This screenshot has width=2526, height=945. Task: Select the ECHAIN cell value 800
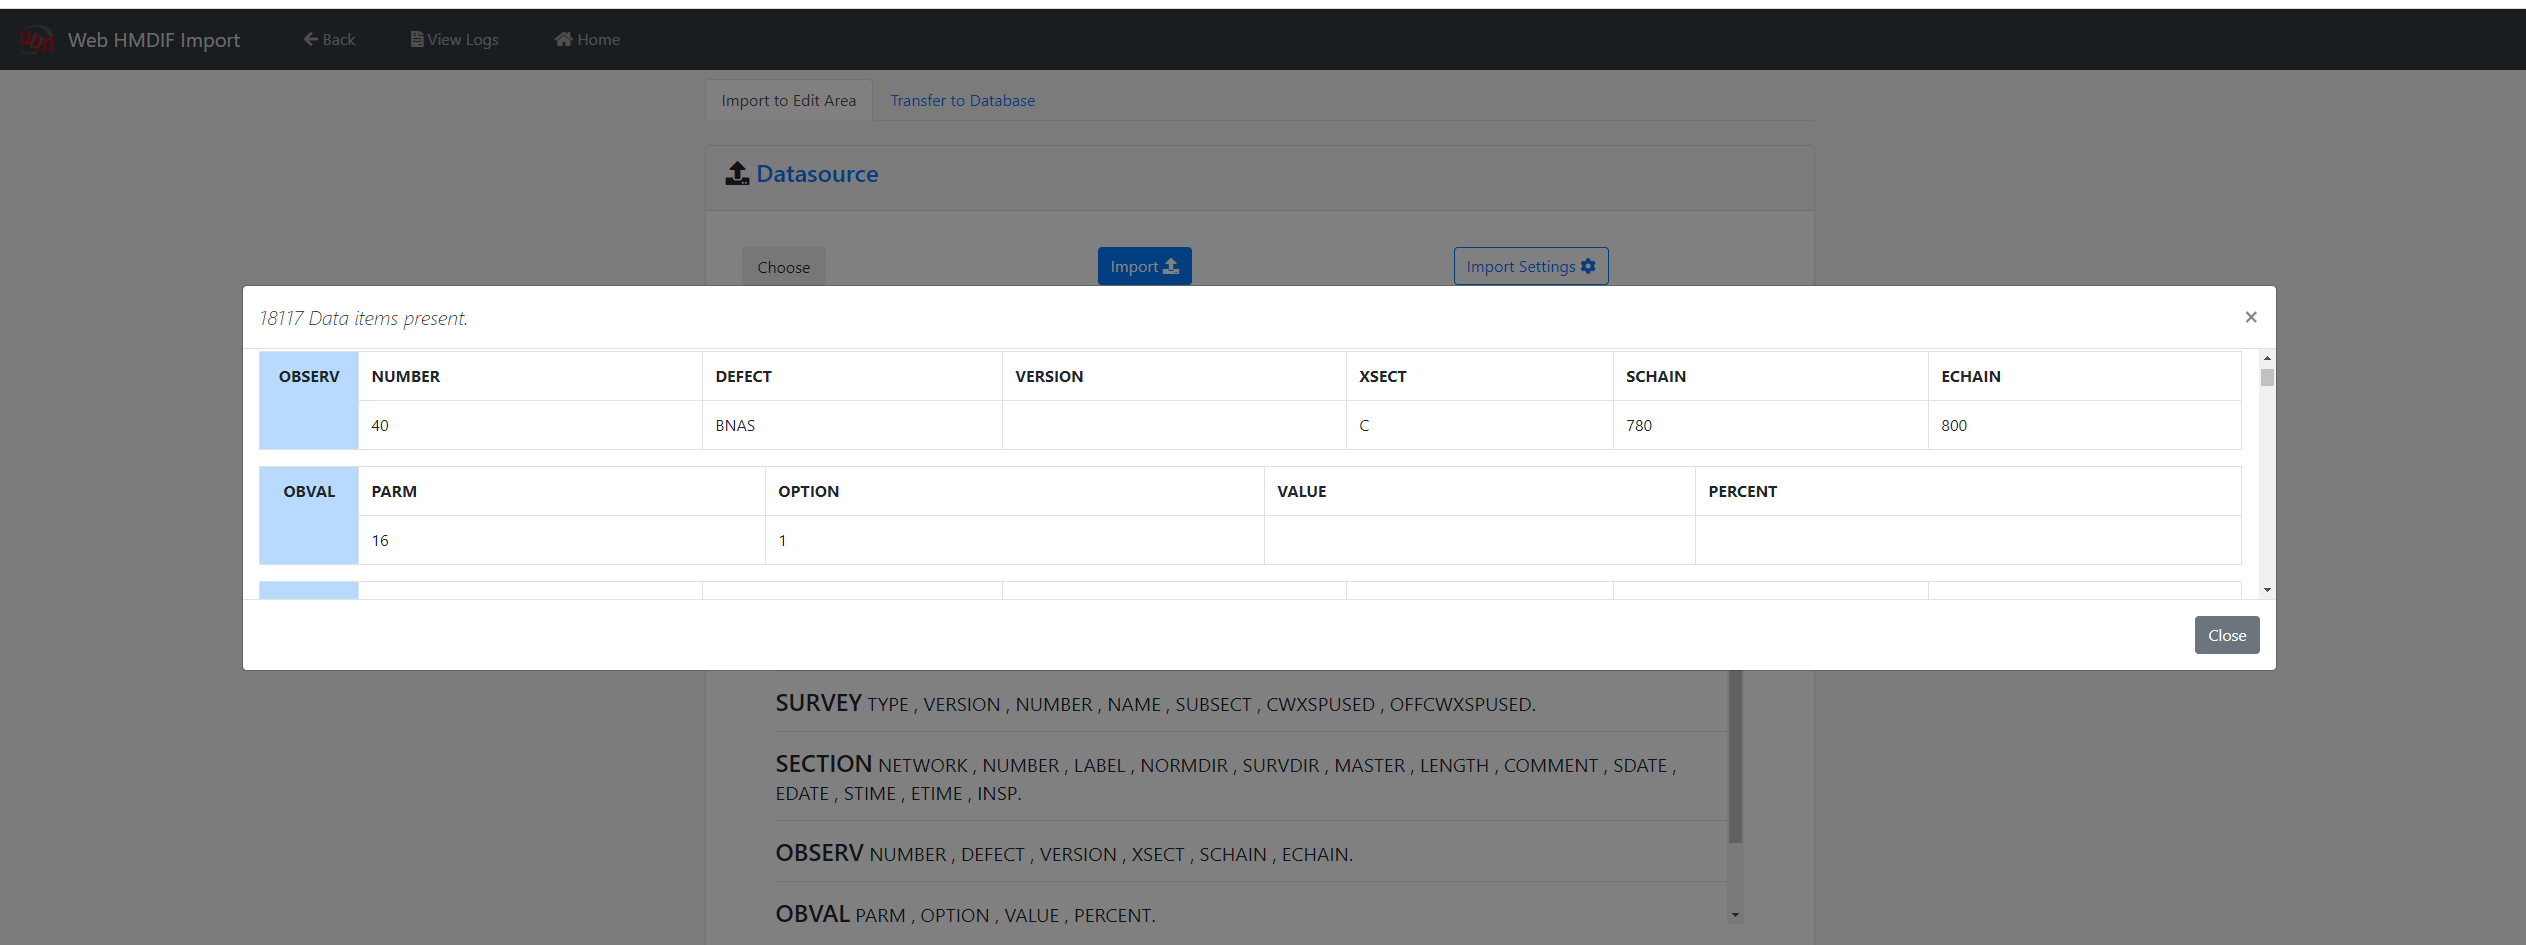[x=2084, y=425]
